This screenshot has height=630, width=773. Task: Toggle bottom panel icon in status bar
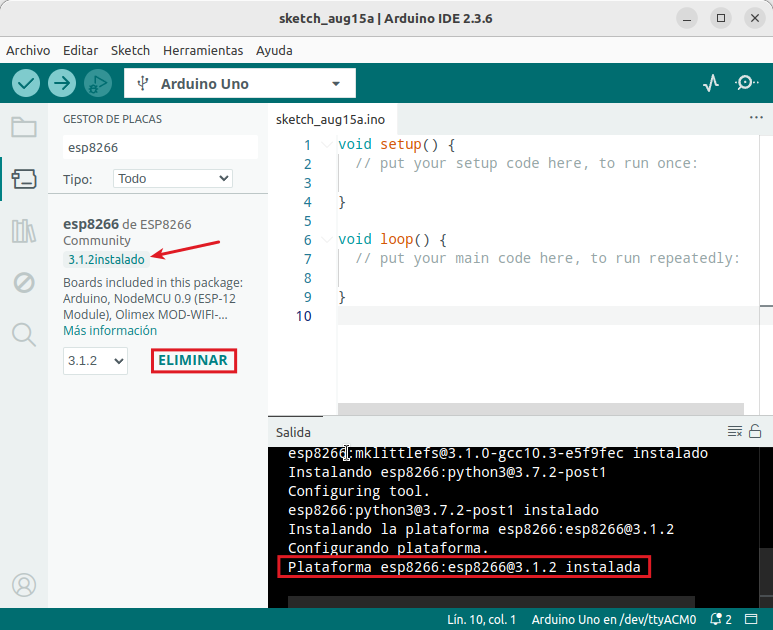pyautogui.click(x=751, y=619)
